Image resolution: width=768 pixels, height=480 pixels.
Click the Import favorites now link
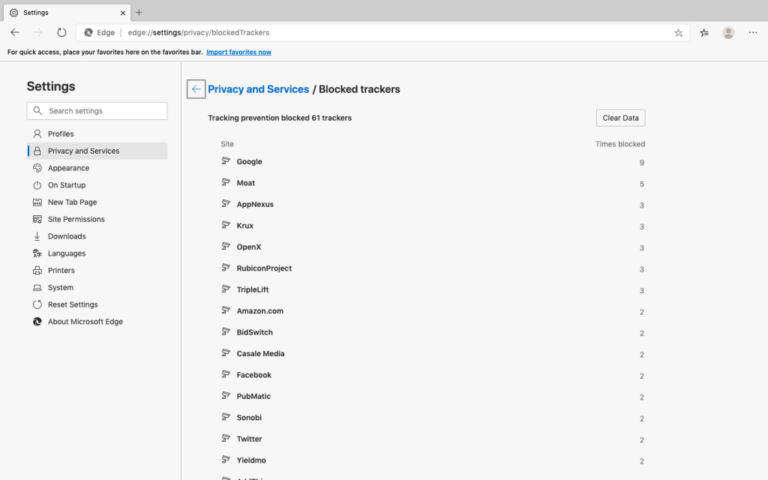tap(238, 52)
